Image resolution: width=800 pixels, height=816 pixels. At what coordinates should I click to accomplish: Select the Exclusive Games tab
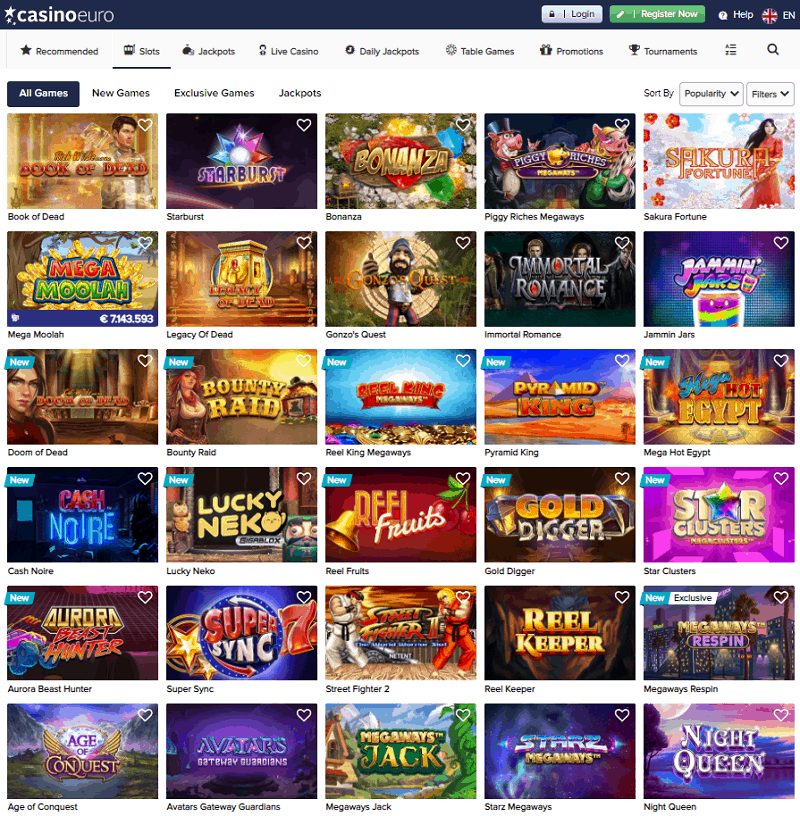point(214,93)
